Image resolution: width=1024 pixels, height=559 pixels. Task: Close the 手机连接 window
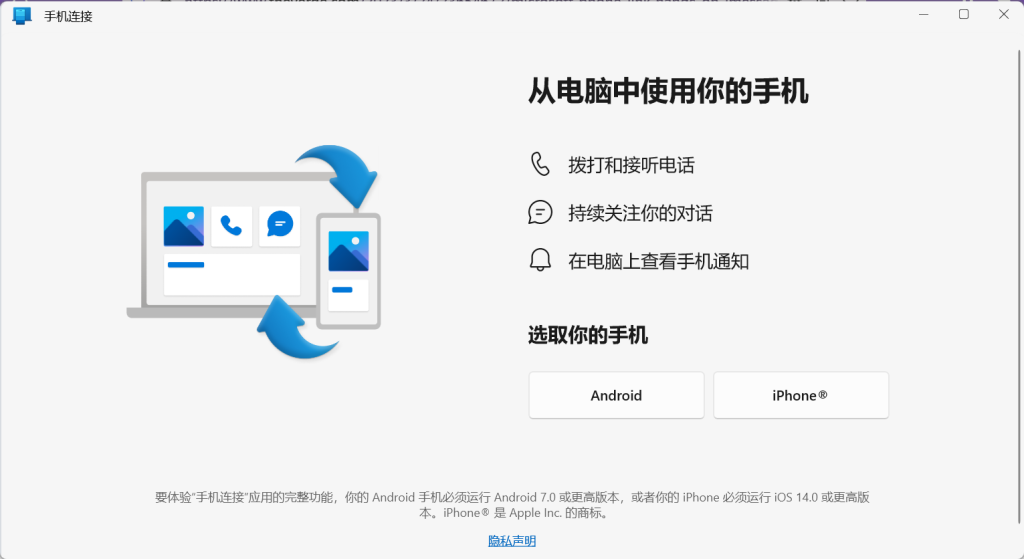1004,14
